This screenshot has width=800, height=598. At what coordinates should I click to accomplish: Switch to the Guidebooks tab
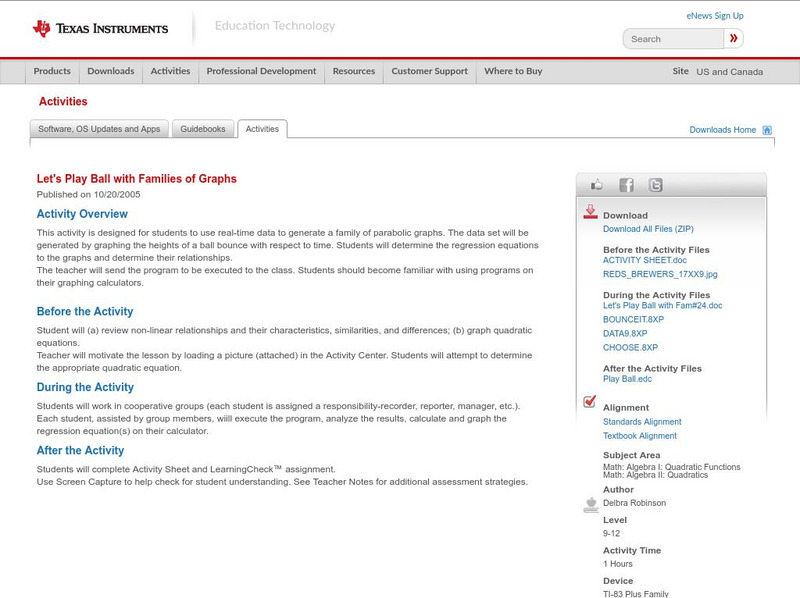click(203, 129)
